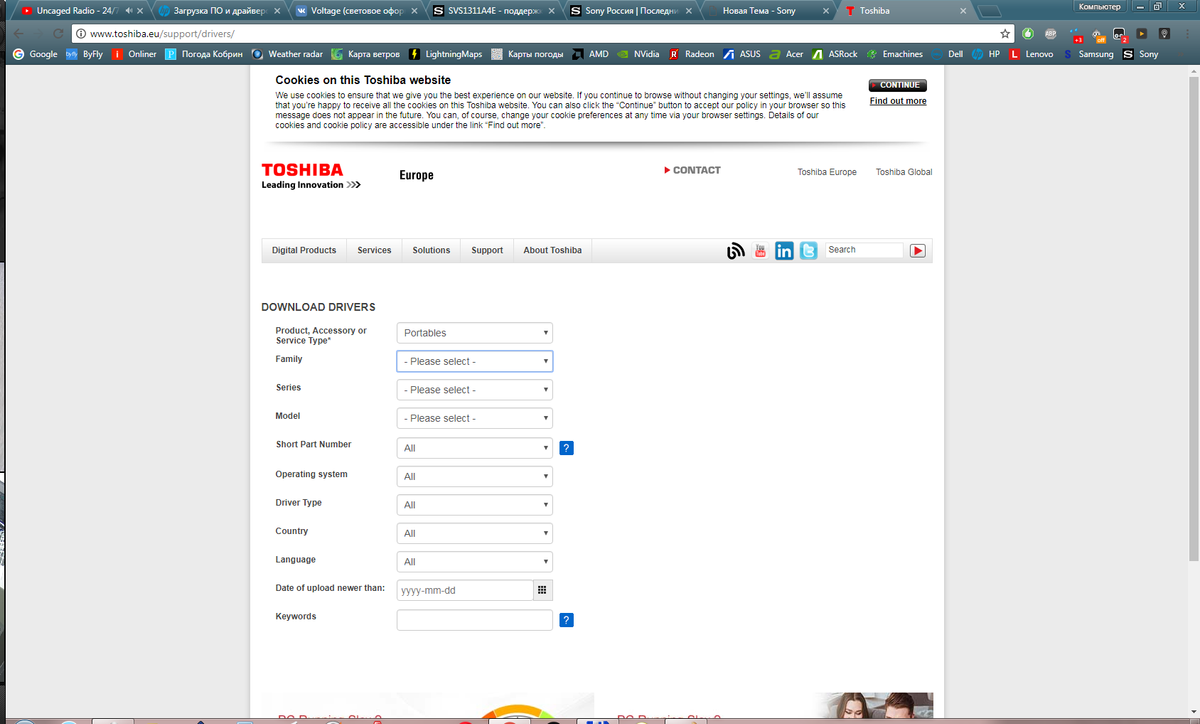Image resolution: width=1200 pixels, height=724 pixels.
Task: Open the Support menu
Action: (487, 250)
